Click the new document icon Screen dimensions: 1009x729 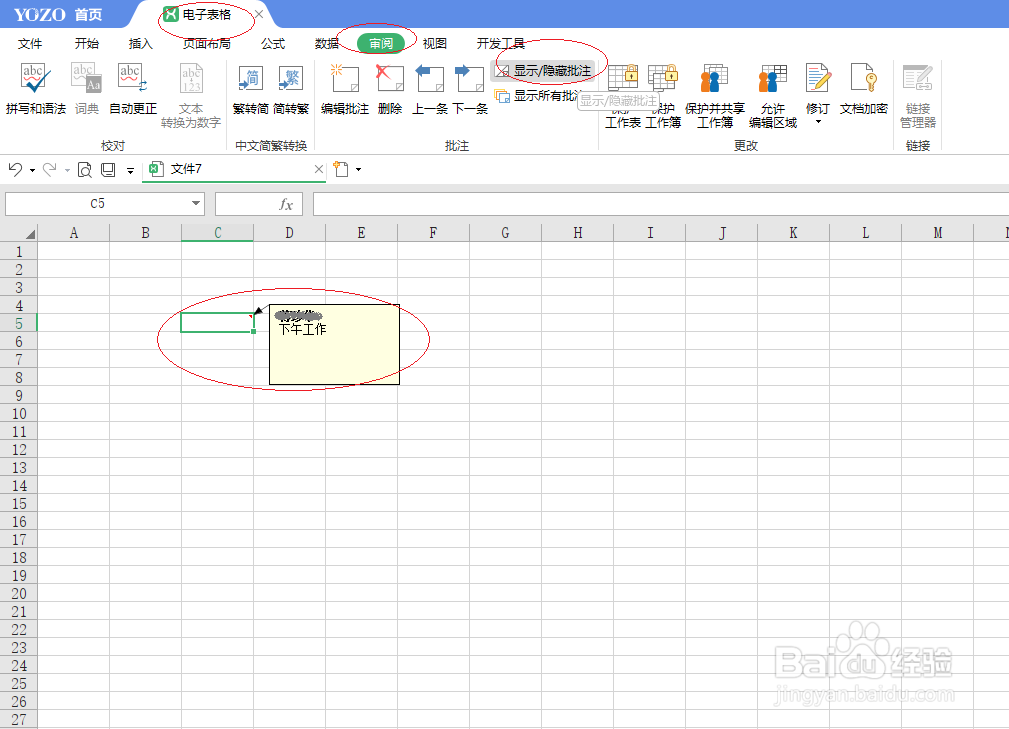(x=341, y=169)
